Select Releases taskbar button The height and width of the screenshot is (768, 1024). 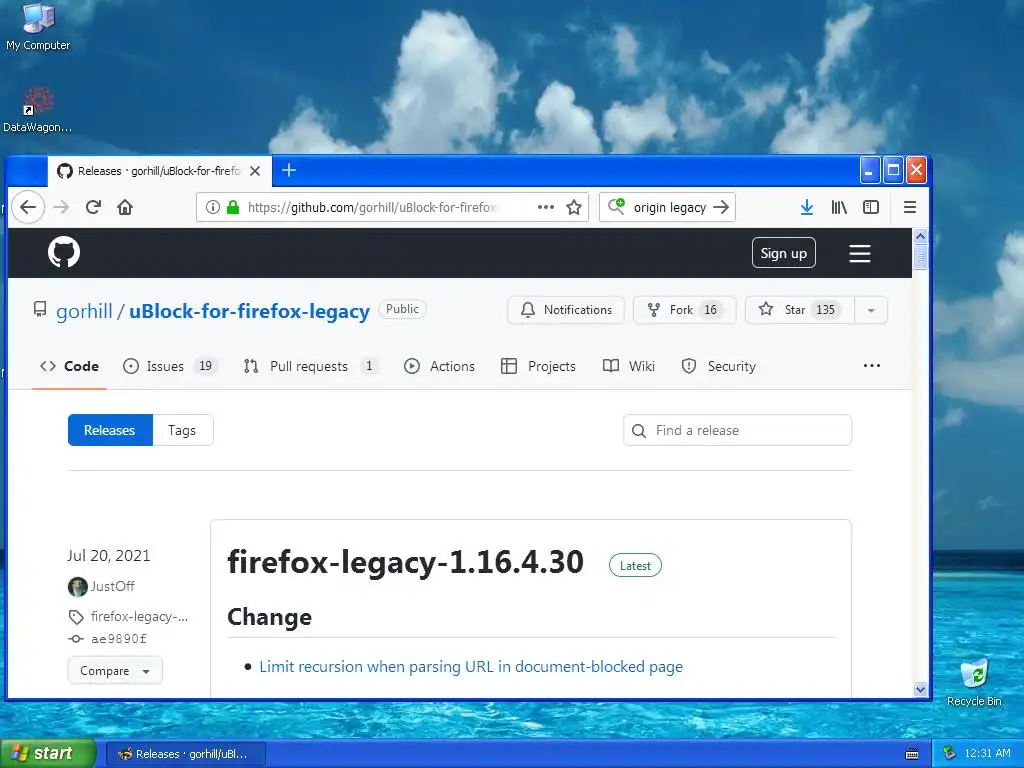tap(185, 754)
